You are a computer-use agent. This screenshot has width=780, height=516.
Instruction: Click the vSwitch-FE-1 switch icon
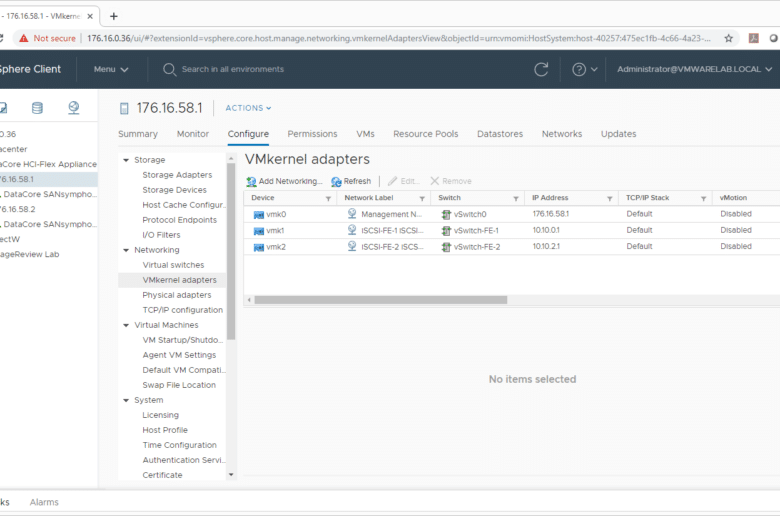(446, 231)
